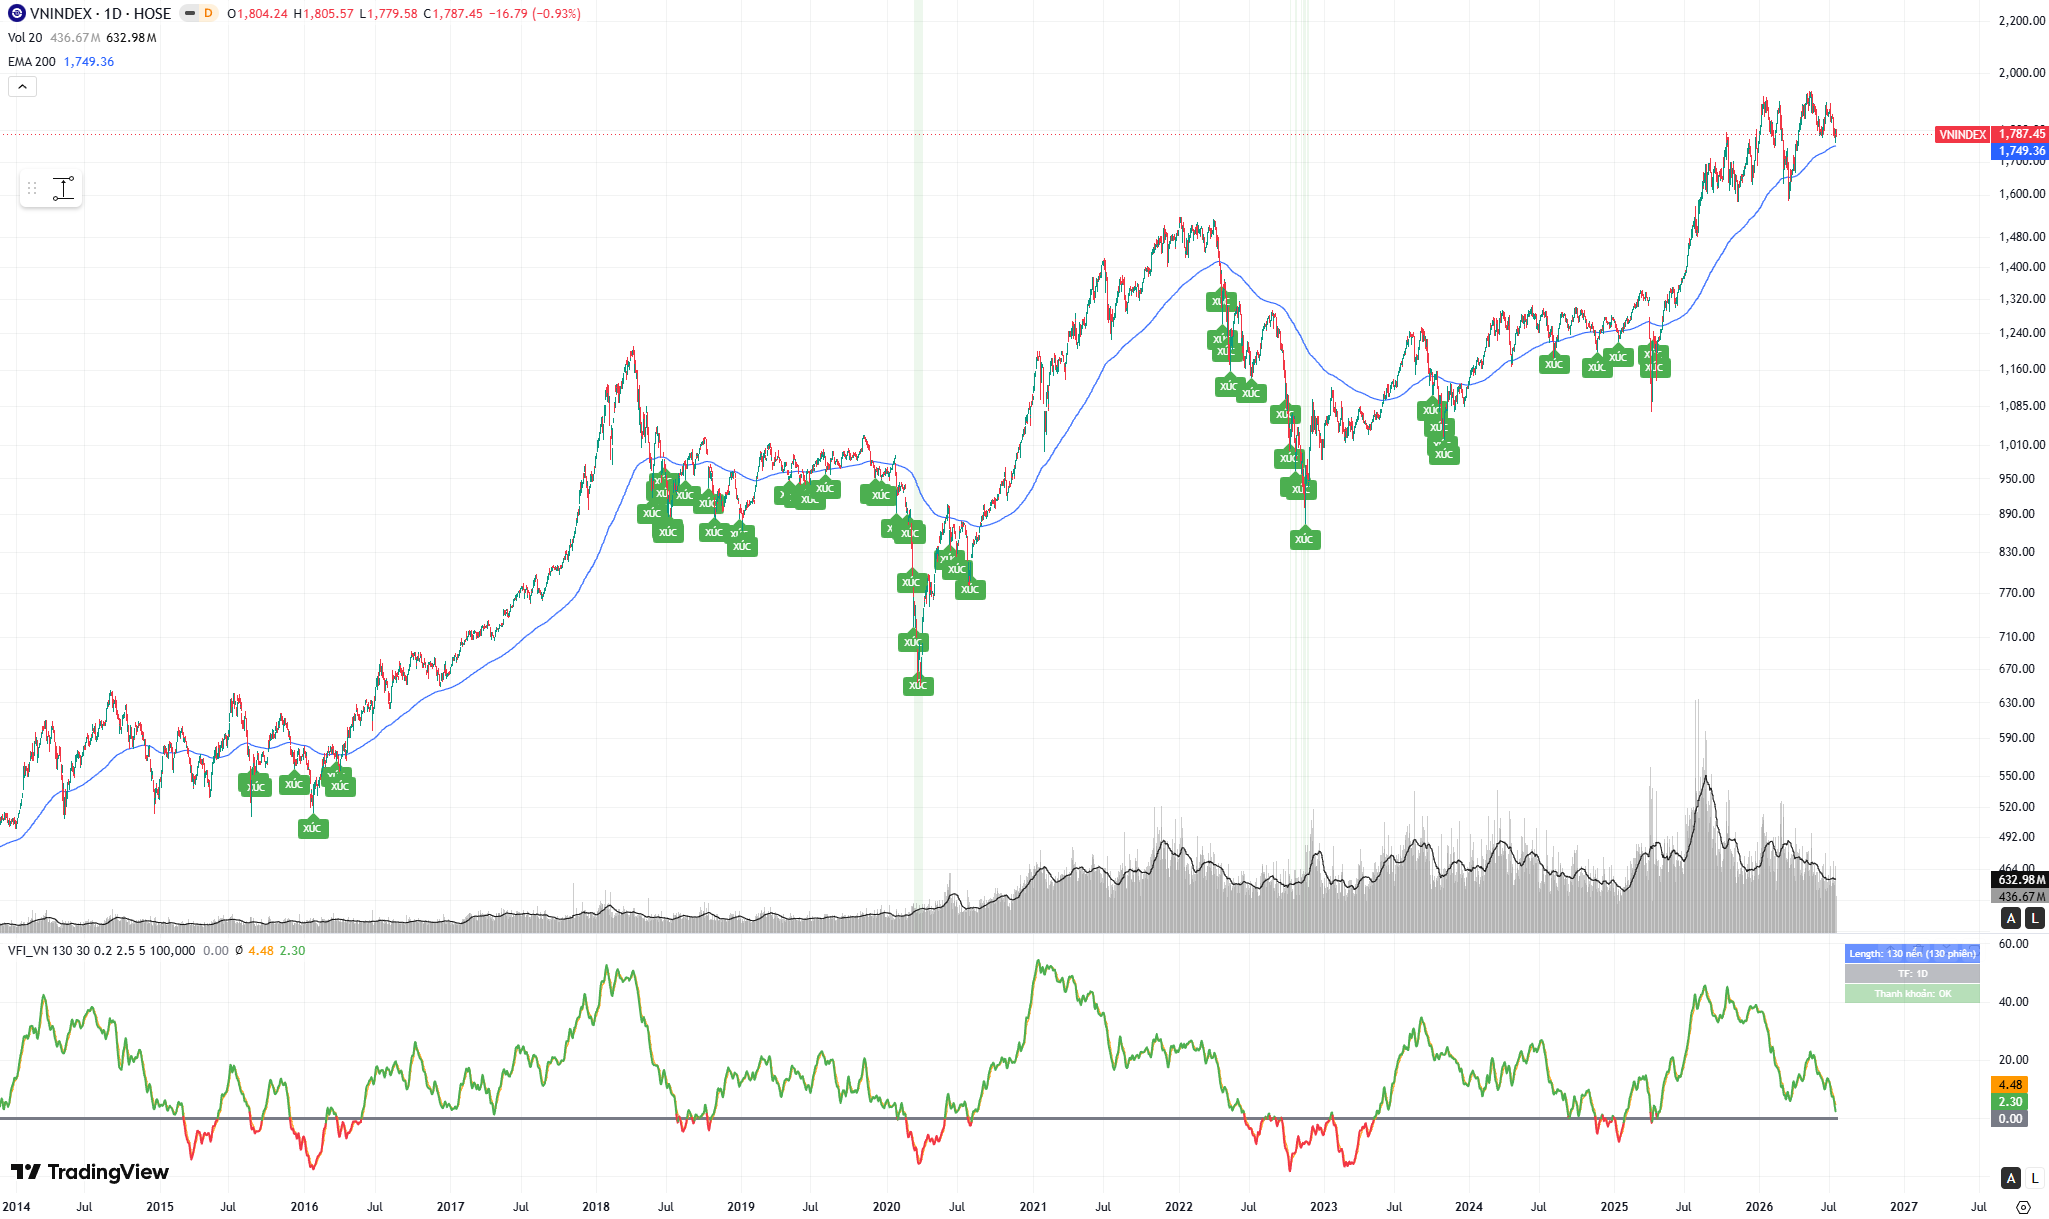Click the 2016 label on the time axis
Viewport: 2049px width, 1219px height.
pyautogui.click(x=304, y=1207)
